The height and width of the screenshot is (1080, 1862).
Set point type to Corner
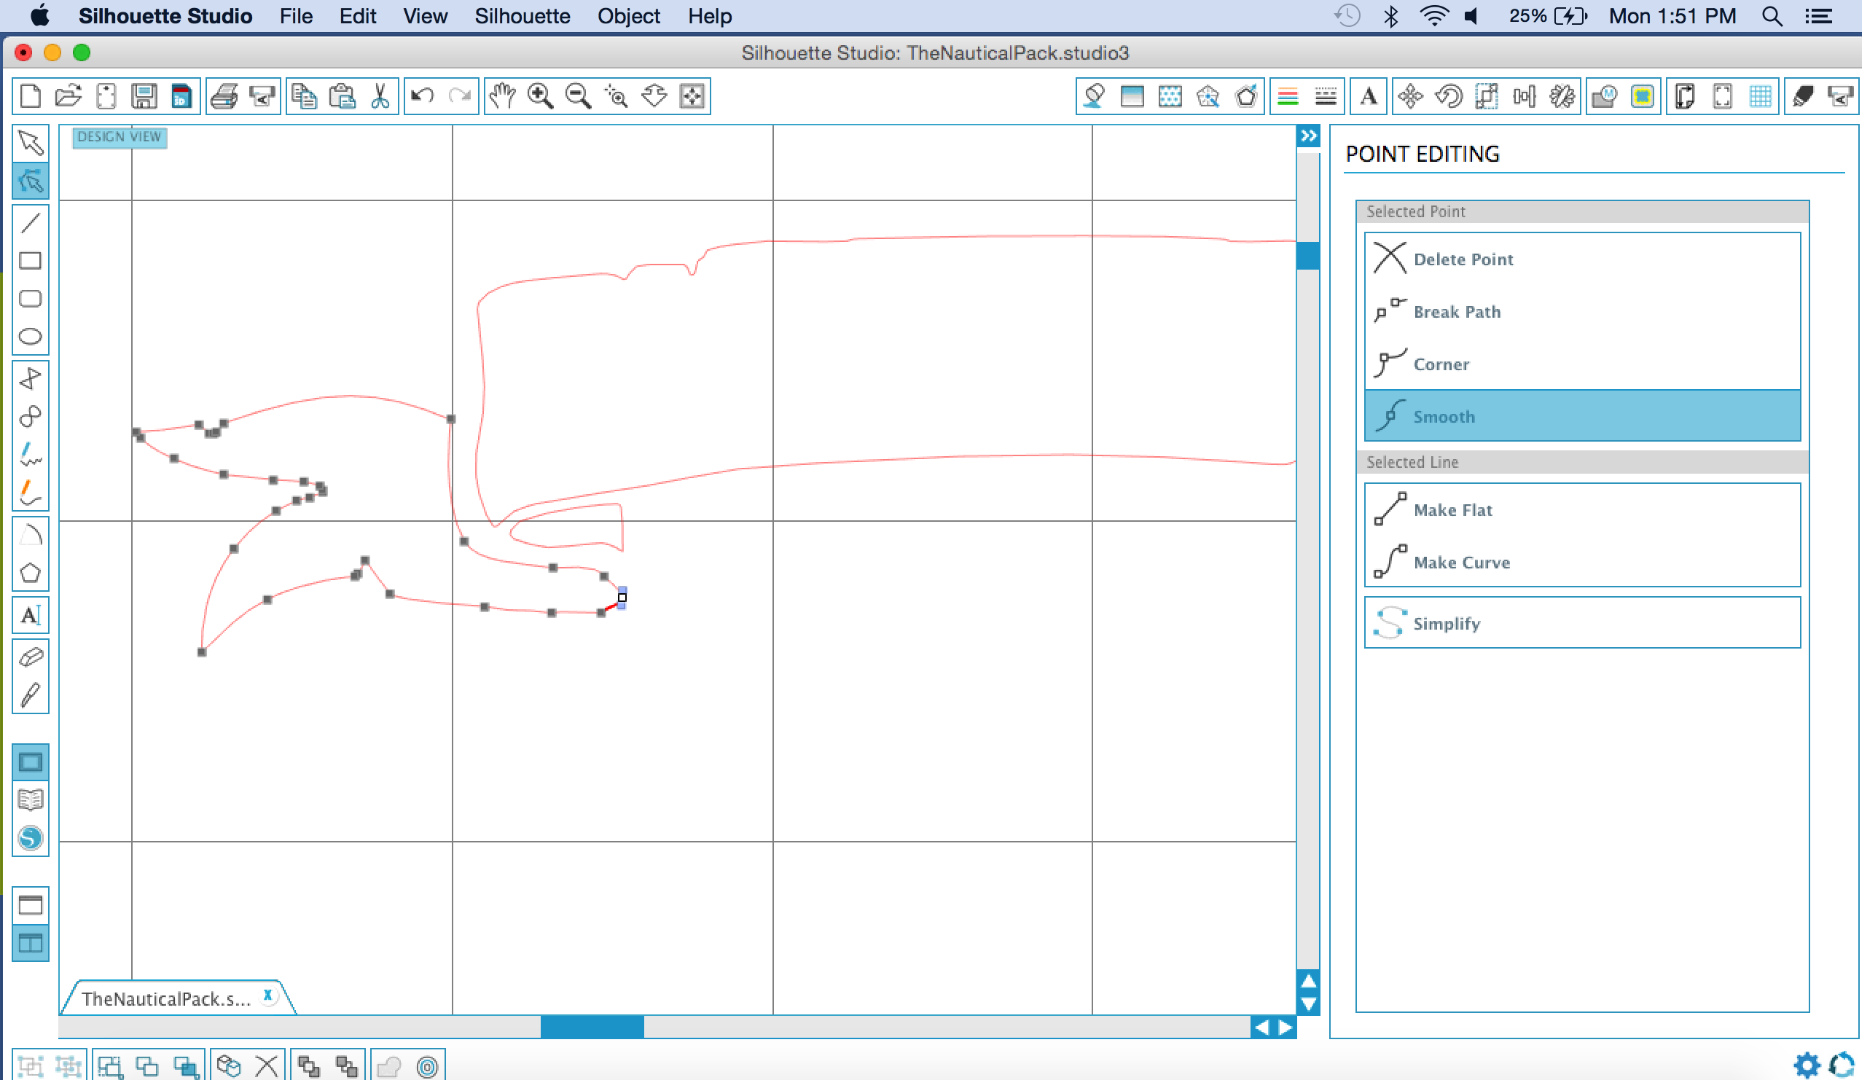tap(1582, 364)
